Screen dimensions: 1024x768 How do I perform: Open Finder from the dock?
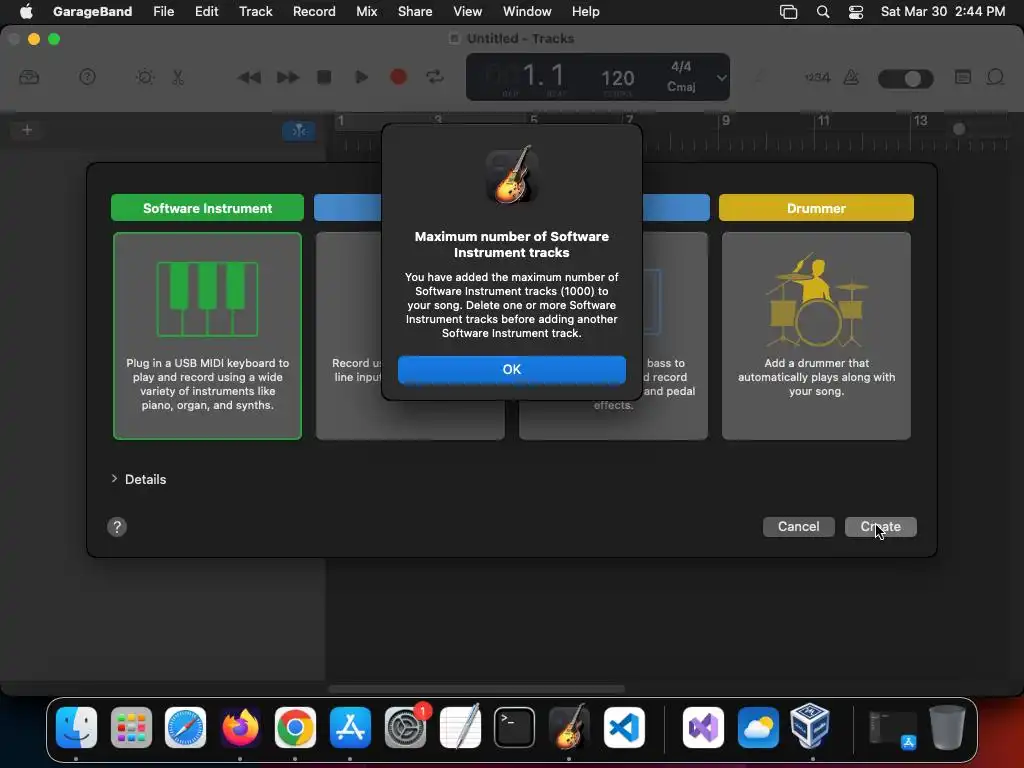point(76,727)
